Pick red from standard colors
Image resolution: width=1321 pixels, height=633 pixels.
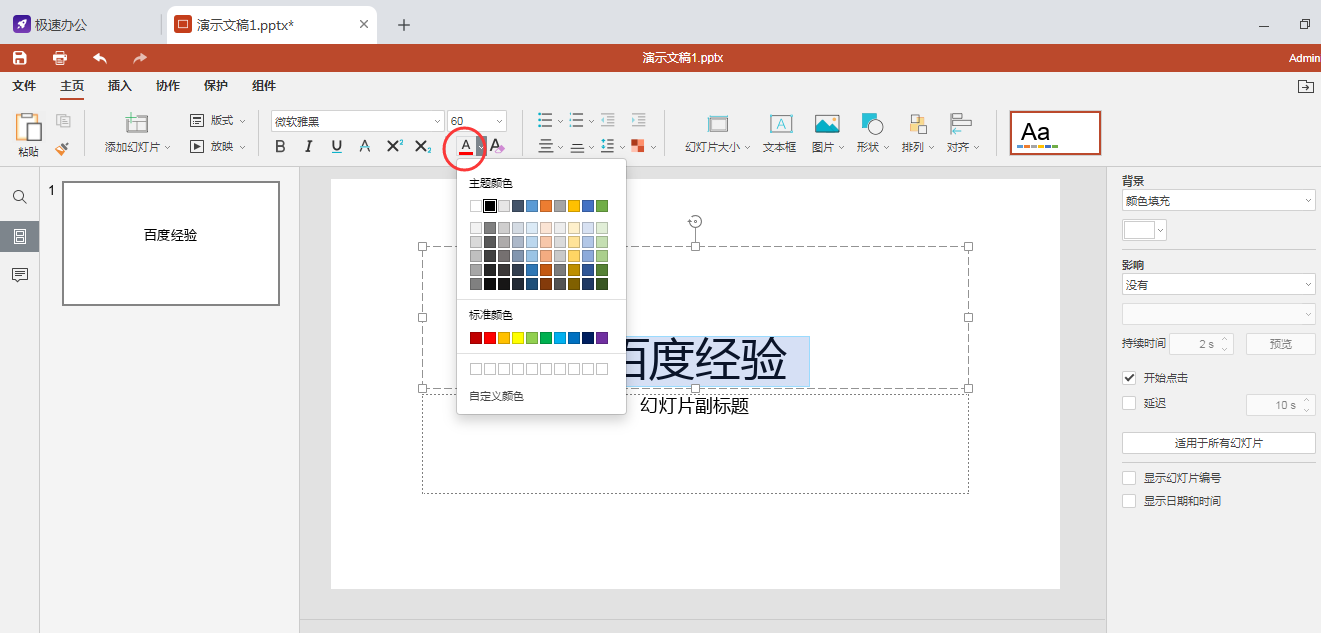(490, 338)
